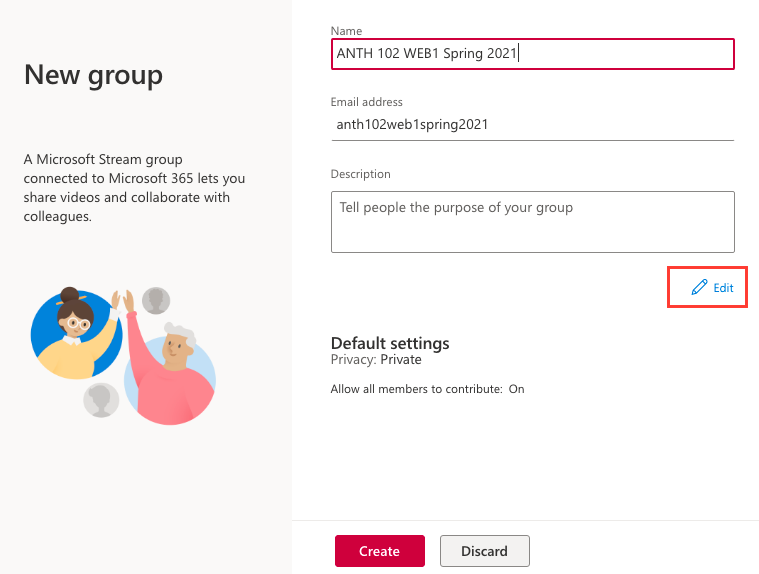
Task: Click the Description label
Action: tap(361, 174)
